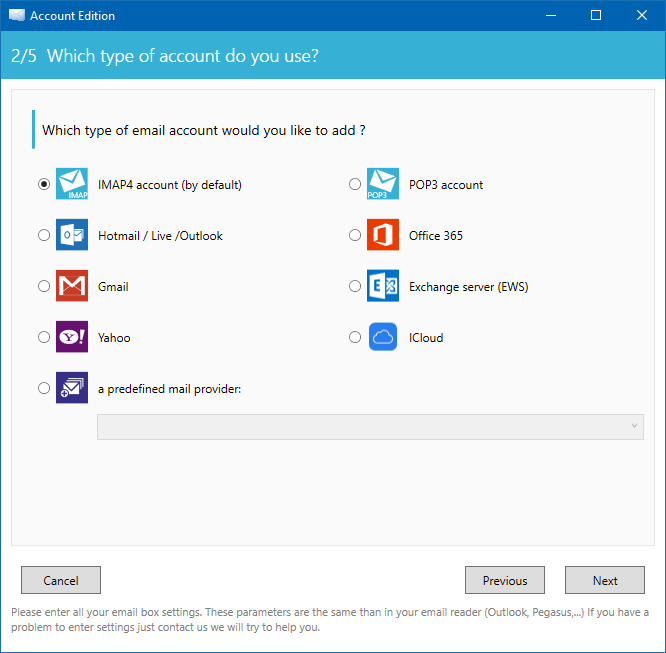Click the 'ICloud' label text
The height and width of the screenshot is (653, 666).
click(x=426, y=338)
